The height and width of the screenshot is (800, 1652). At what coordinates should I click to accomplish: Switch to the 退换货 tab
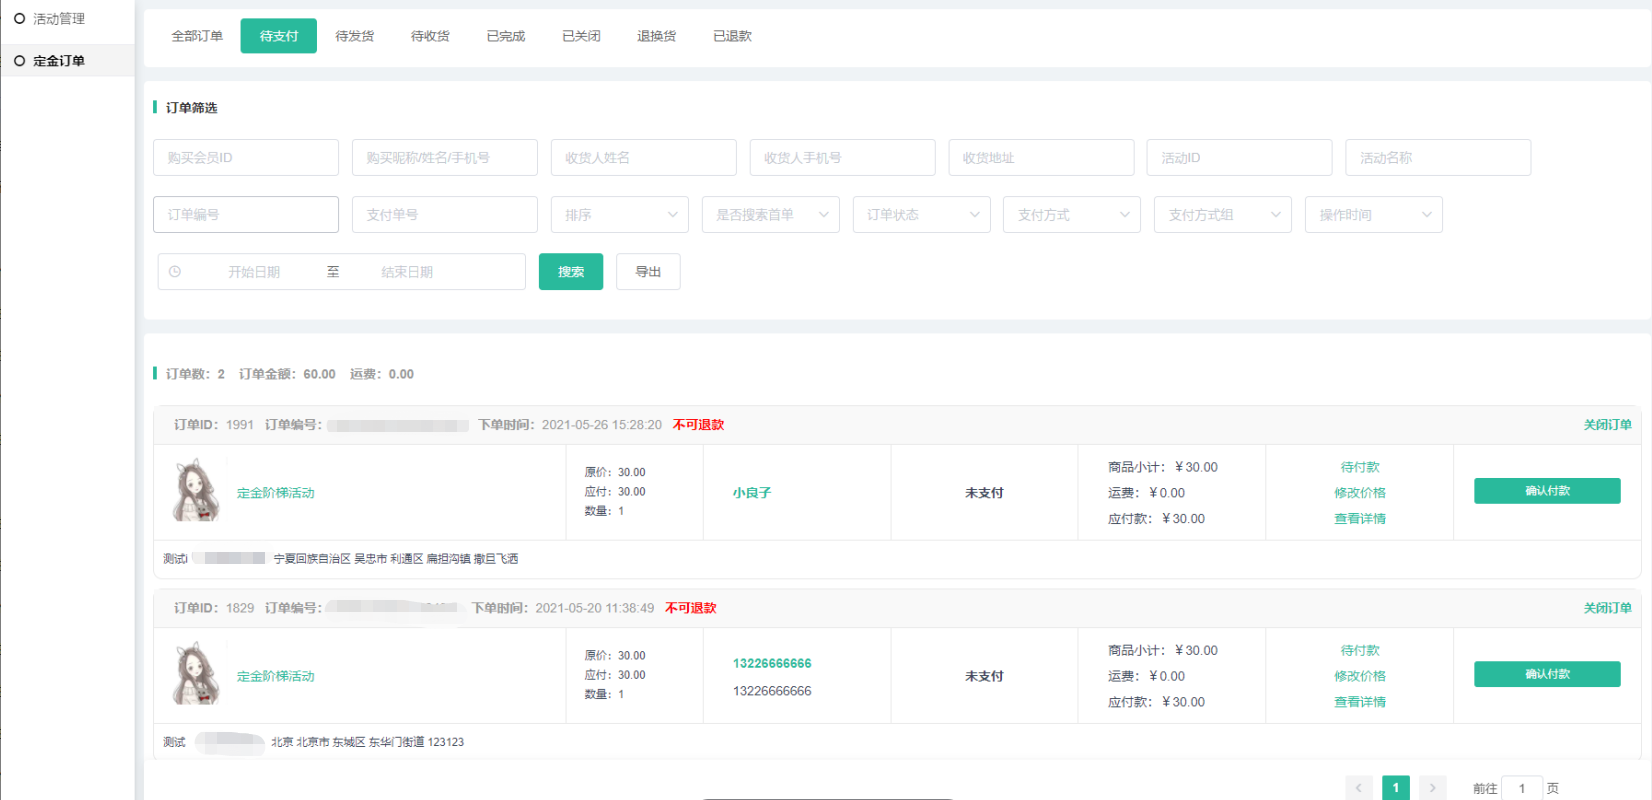point(656,36)
